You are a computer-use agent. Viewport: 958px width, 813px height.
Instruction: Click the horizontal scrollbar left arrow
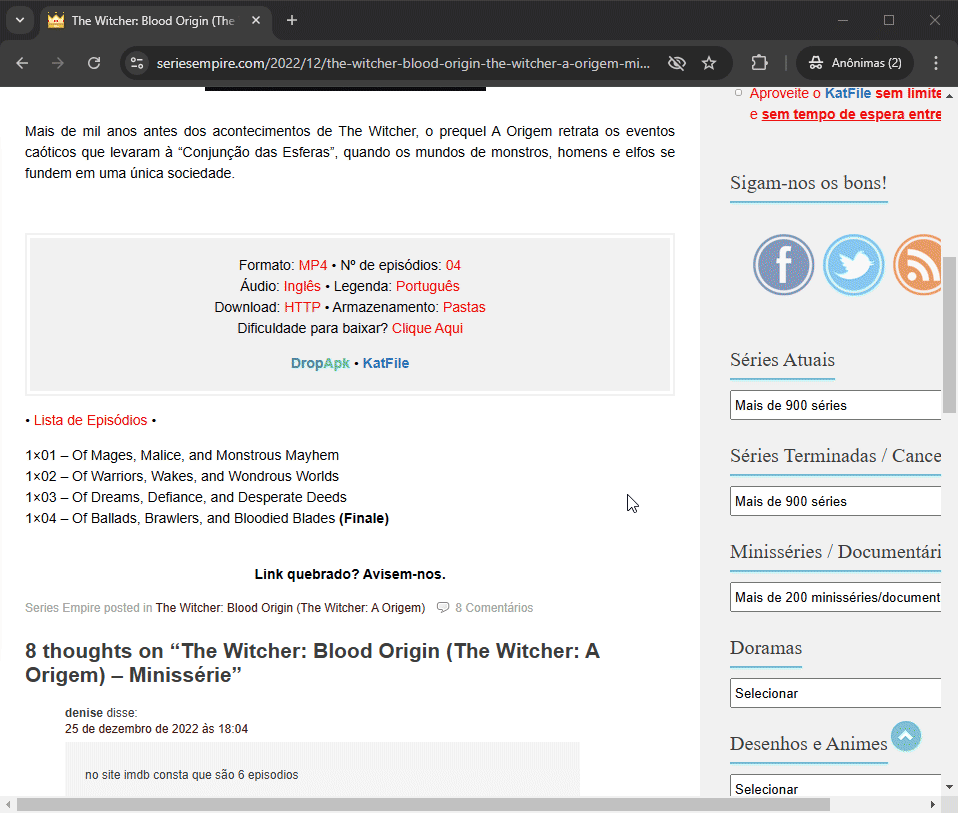[8, 804]
